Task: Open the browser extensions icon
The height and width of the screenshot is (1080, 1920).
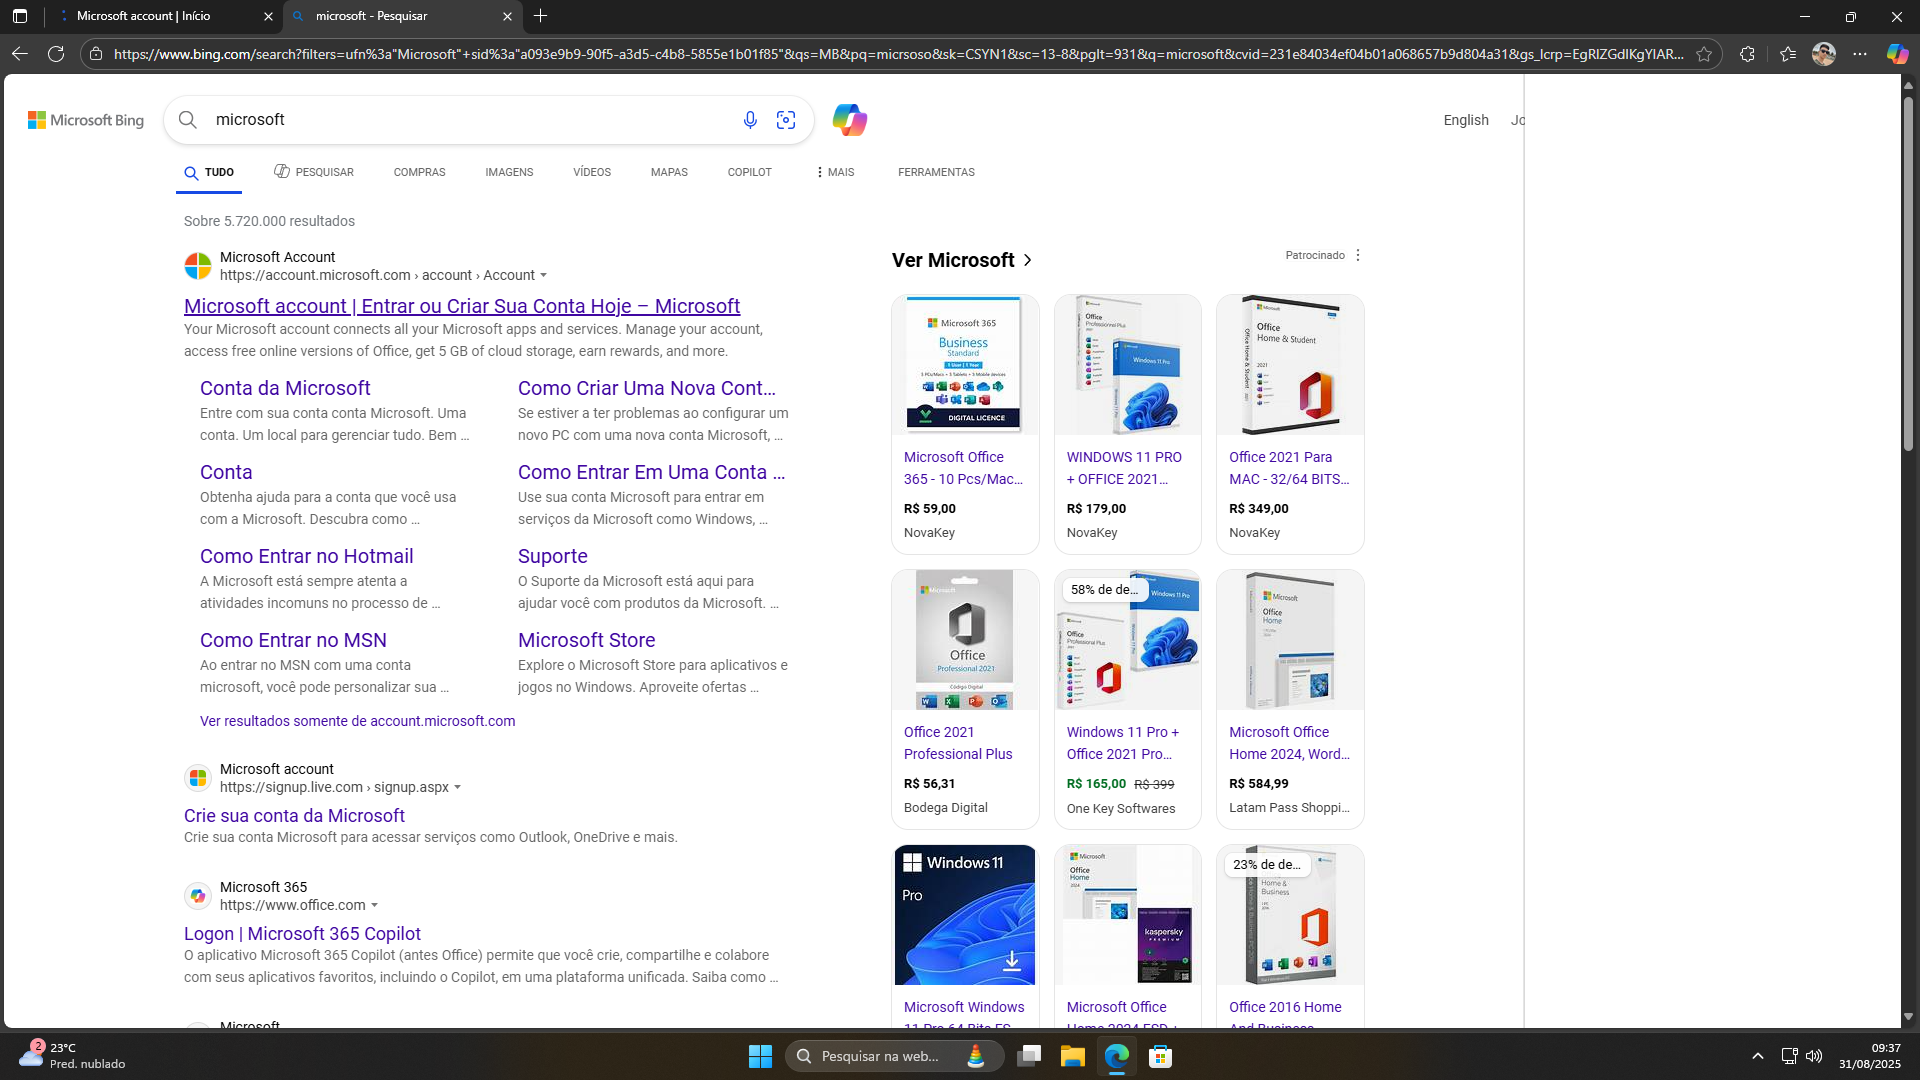Action: (1747, 54)
